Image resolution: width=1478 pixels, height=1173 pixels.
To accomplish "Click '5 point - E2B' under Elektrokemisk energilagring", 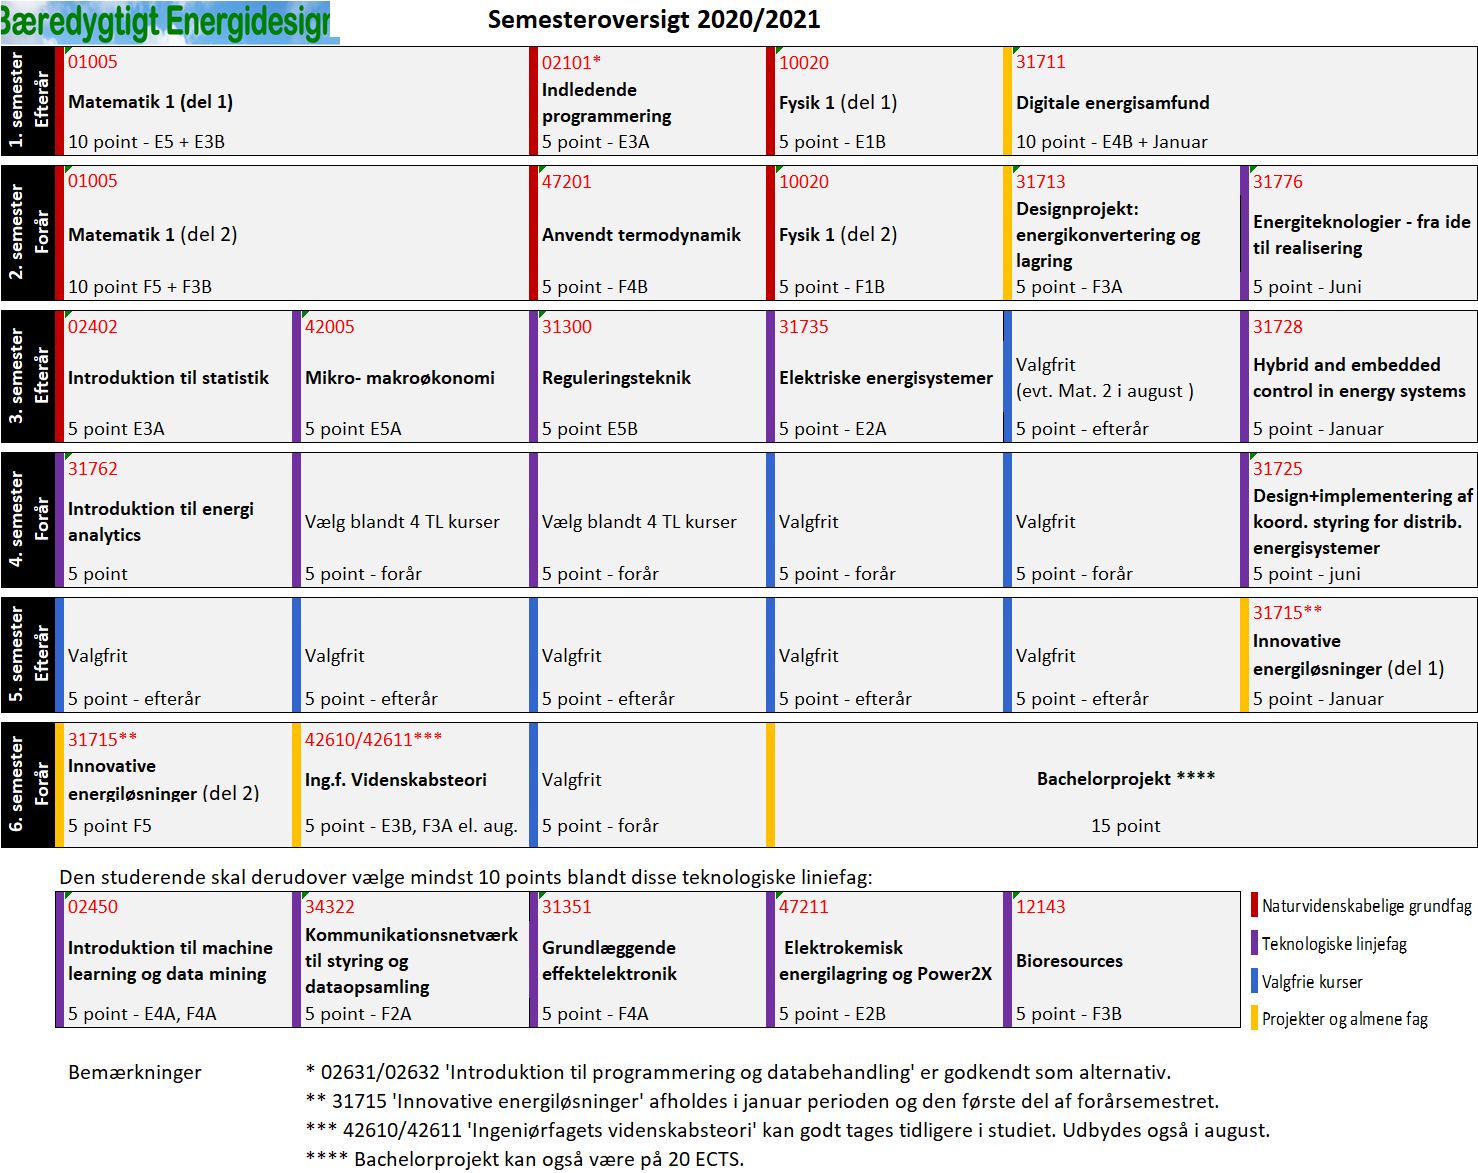I will point(832,1014).
